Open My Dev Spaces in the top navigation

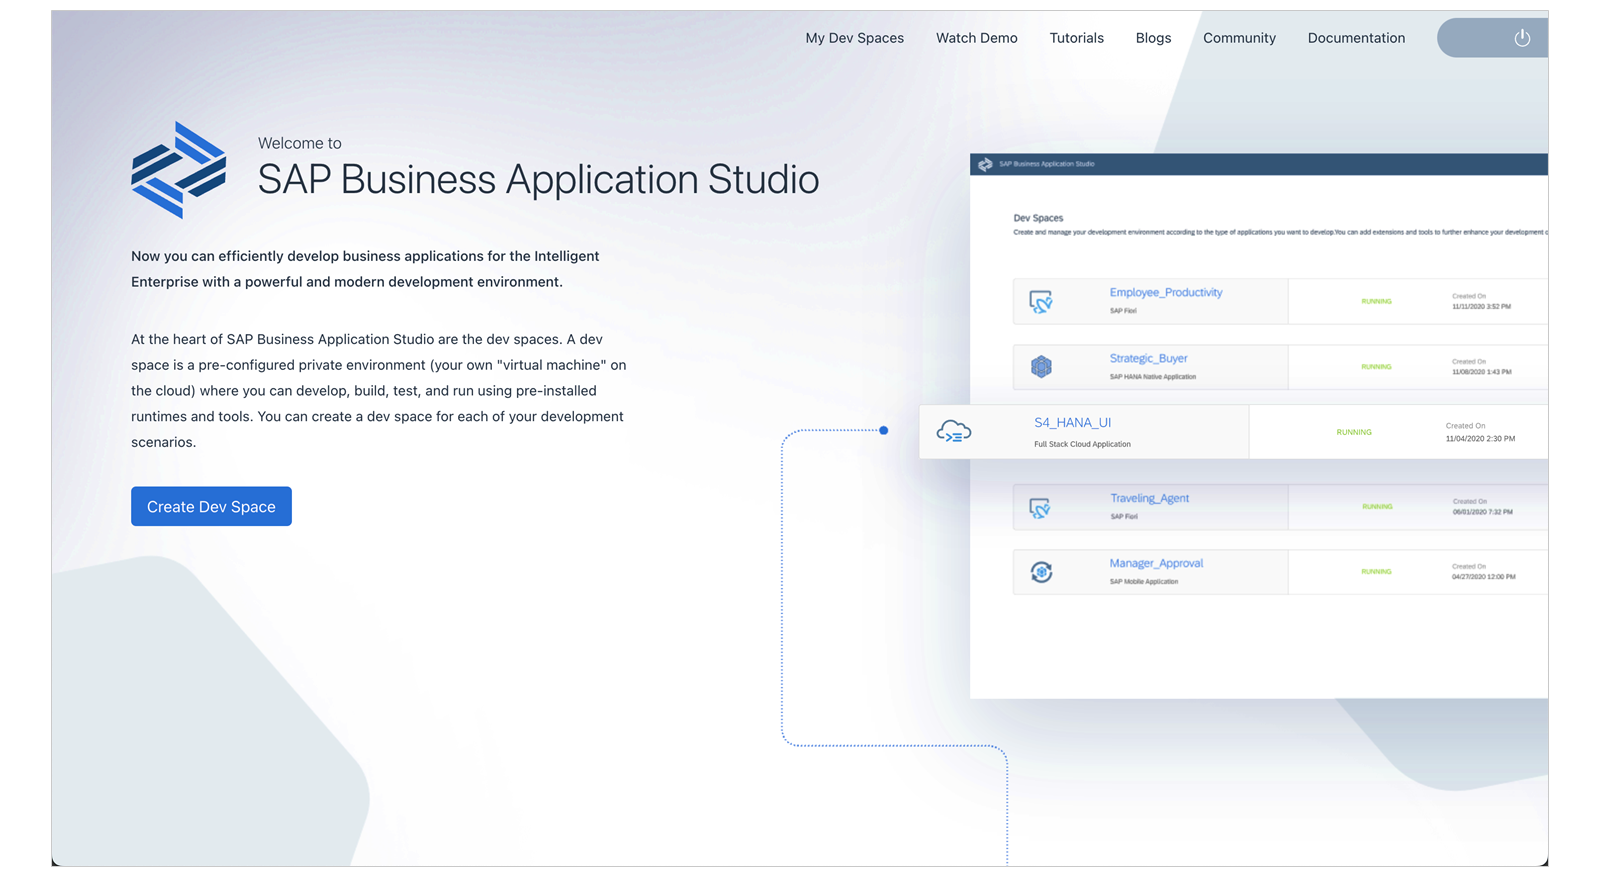click(855, 38)
